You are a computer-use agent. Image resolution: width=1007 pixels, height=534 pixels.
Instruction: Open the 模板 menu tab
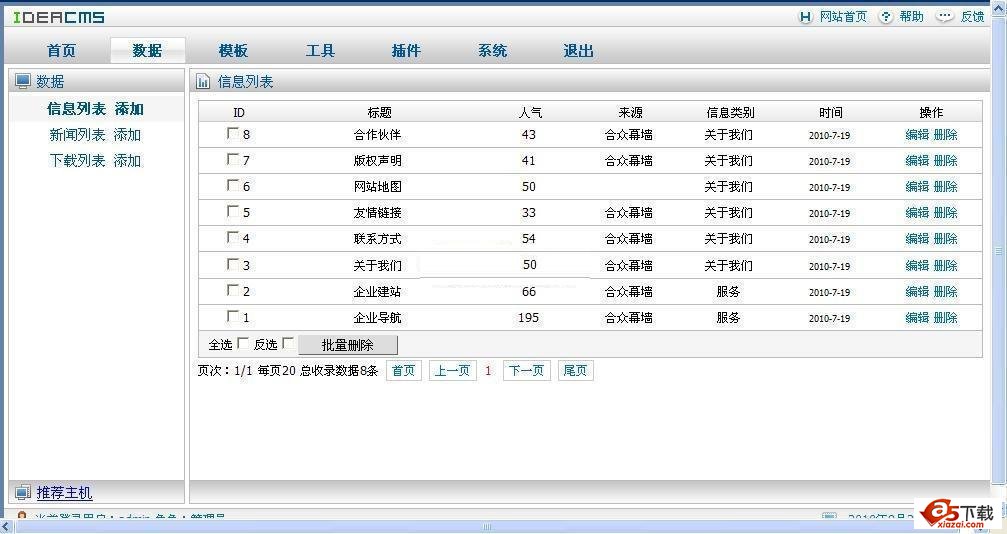(x=233, y=51)
